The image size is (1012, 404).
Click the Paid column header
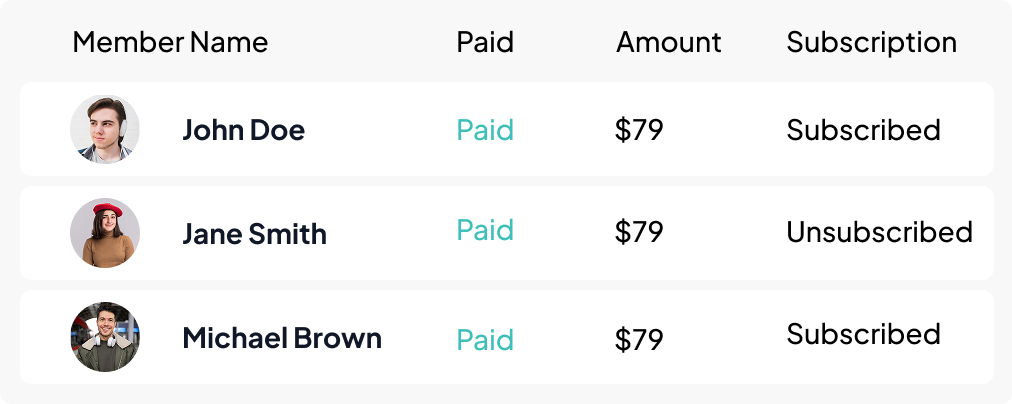(485, 43)
